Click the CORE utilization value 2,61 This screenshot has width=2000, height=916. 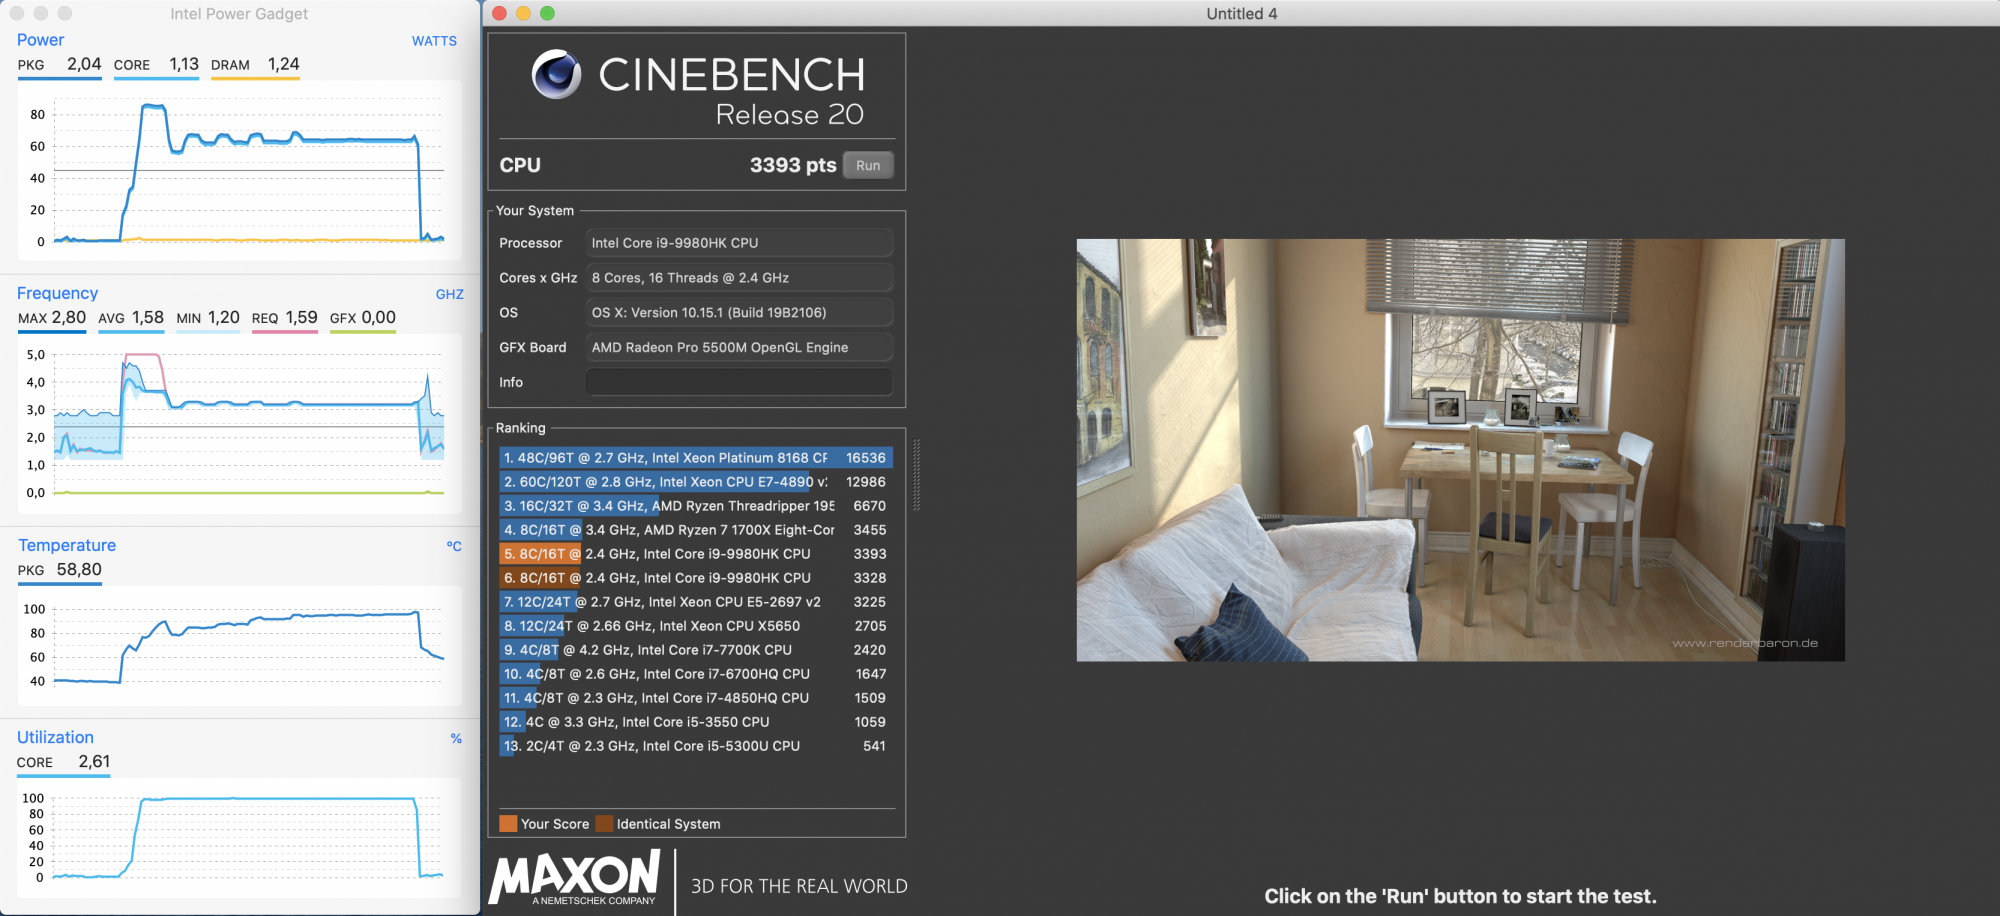pyautogui.click(x=94, y=761)
